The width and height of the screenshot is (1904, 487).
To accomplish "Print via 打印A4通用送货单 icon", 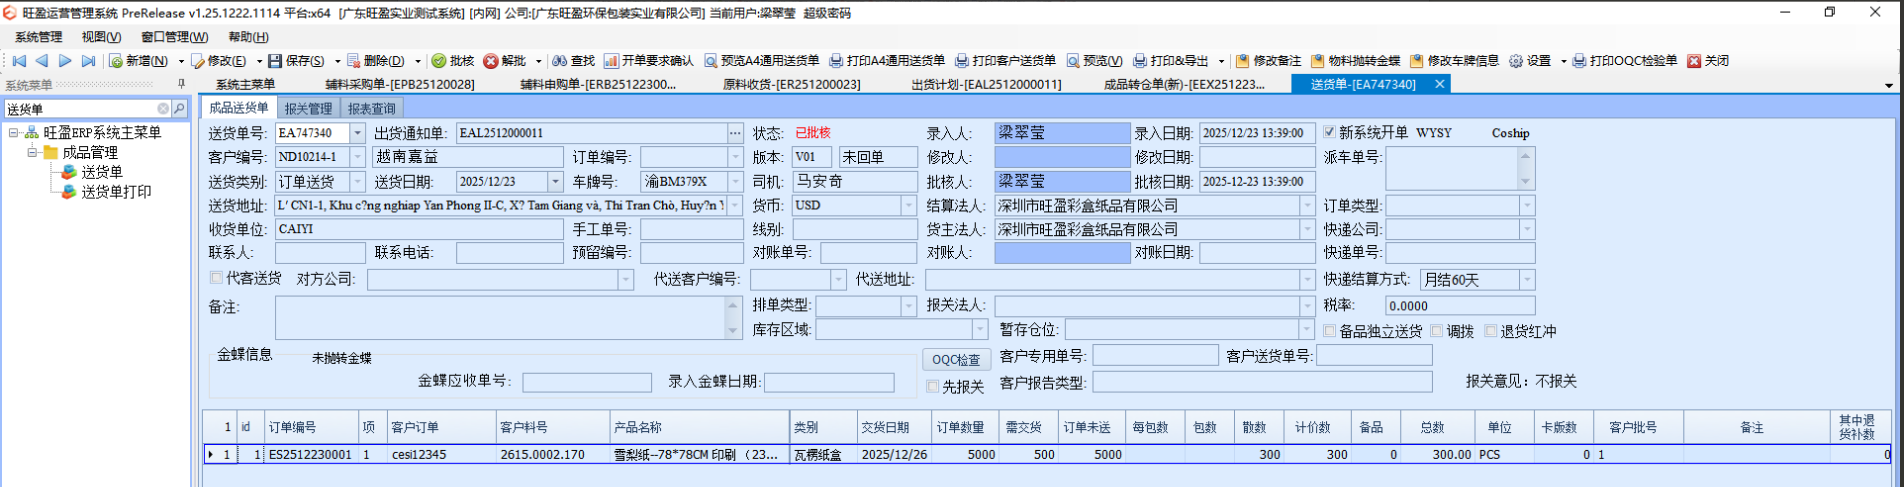I will [x=837, y=61].
